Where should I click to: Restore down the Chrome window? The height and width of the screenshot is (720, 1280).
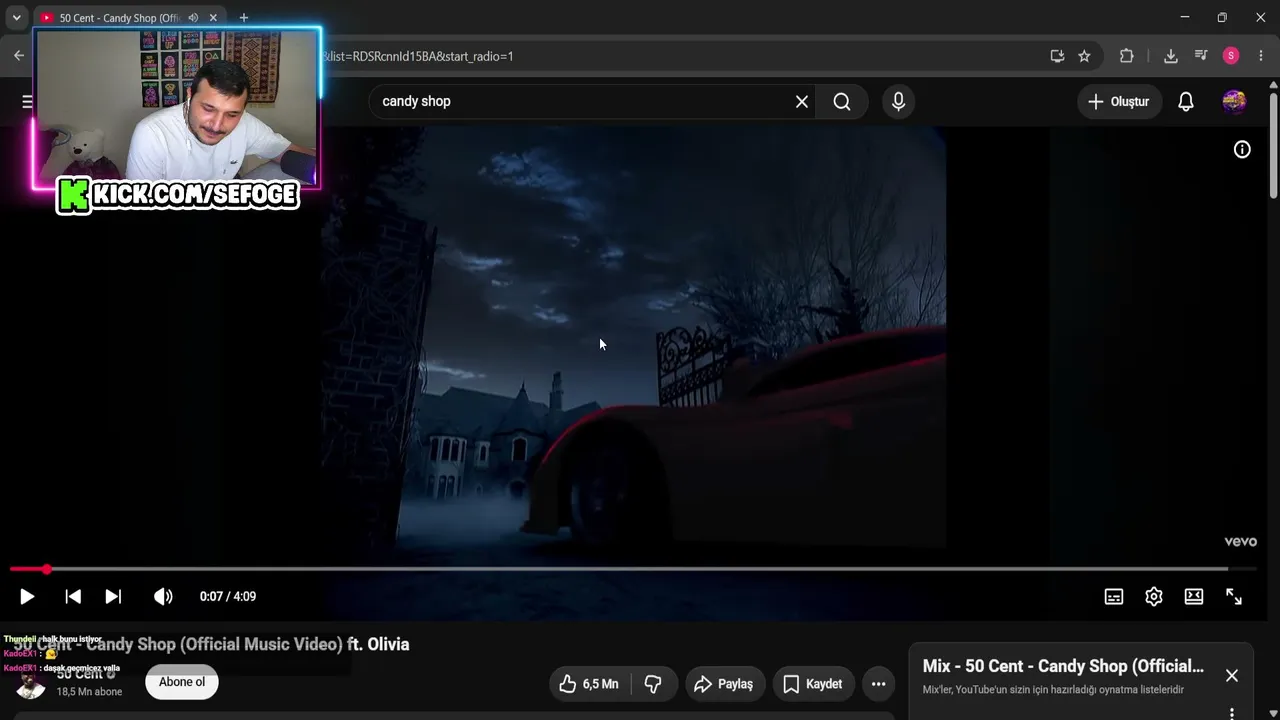pyautogui.click(x=1222, y=17)
